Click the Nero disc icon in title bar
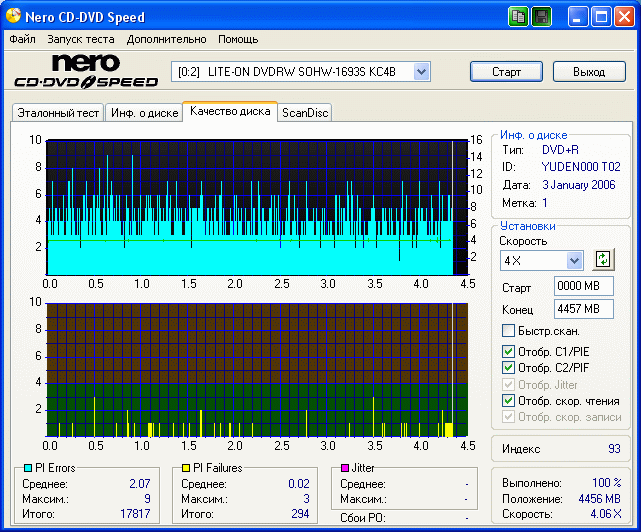This screenshot has width=641, height=532. 13,17
